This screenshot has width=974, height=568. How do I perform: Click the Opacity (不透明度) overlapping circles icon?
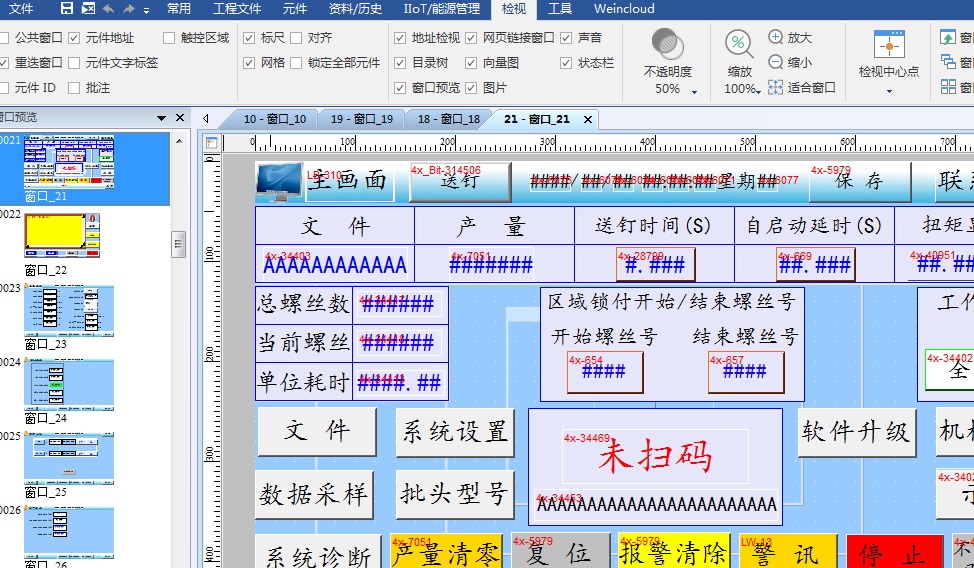(667, 45)
